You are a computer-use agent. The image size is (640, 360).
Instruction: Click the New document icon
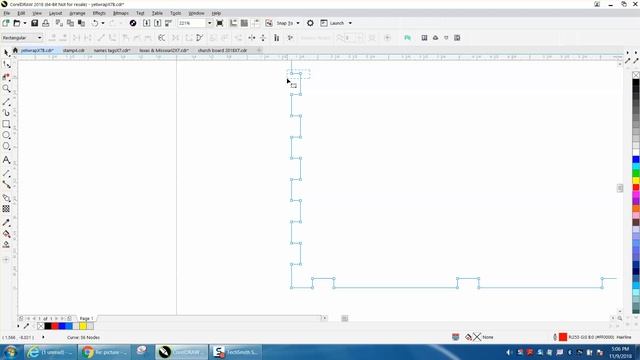click(x=6, y=23)
